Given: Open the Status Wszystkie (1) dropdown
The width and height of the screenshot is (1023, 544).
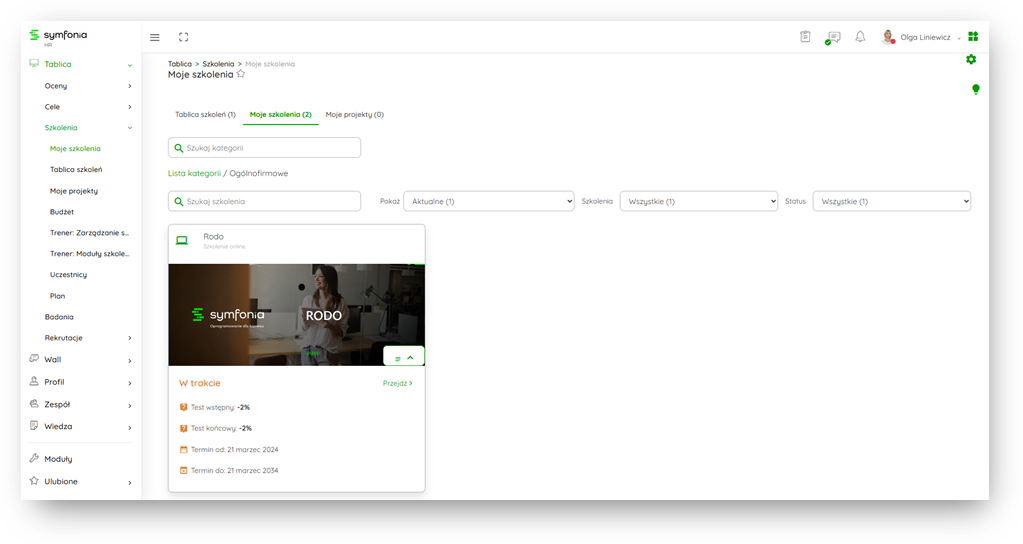Looking at the screenshot, I should tap(892, 202).
